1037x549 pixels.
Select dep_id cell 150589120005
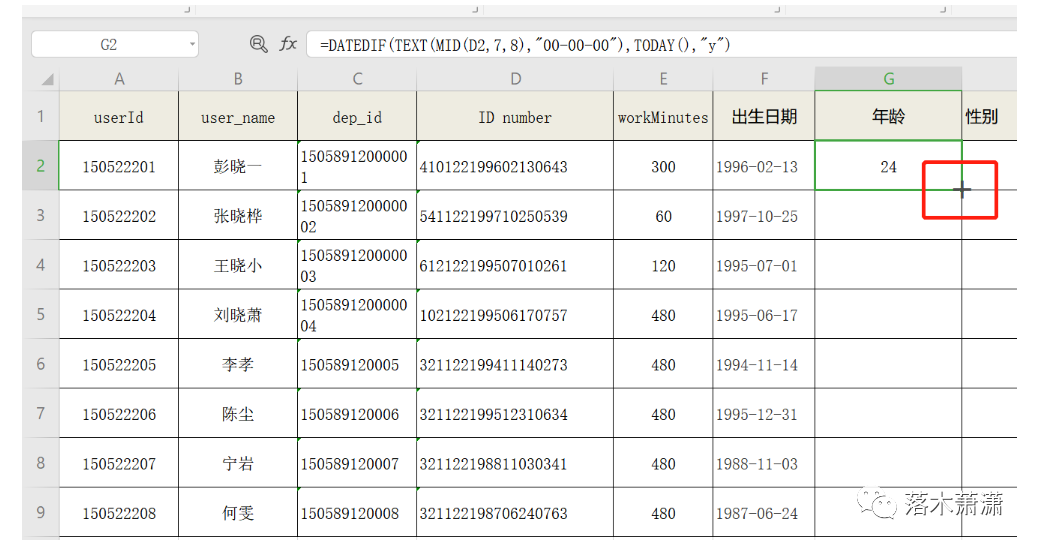(x=357, y=364)
